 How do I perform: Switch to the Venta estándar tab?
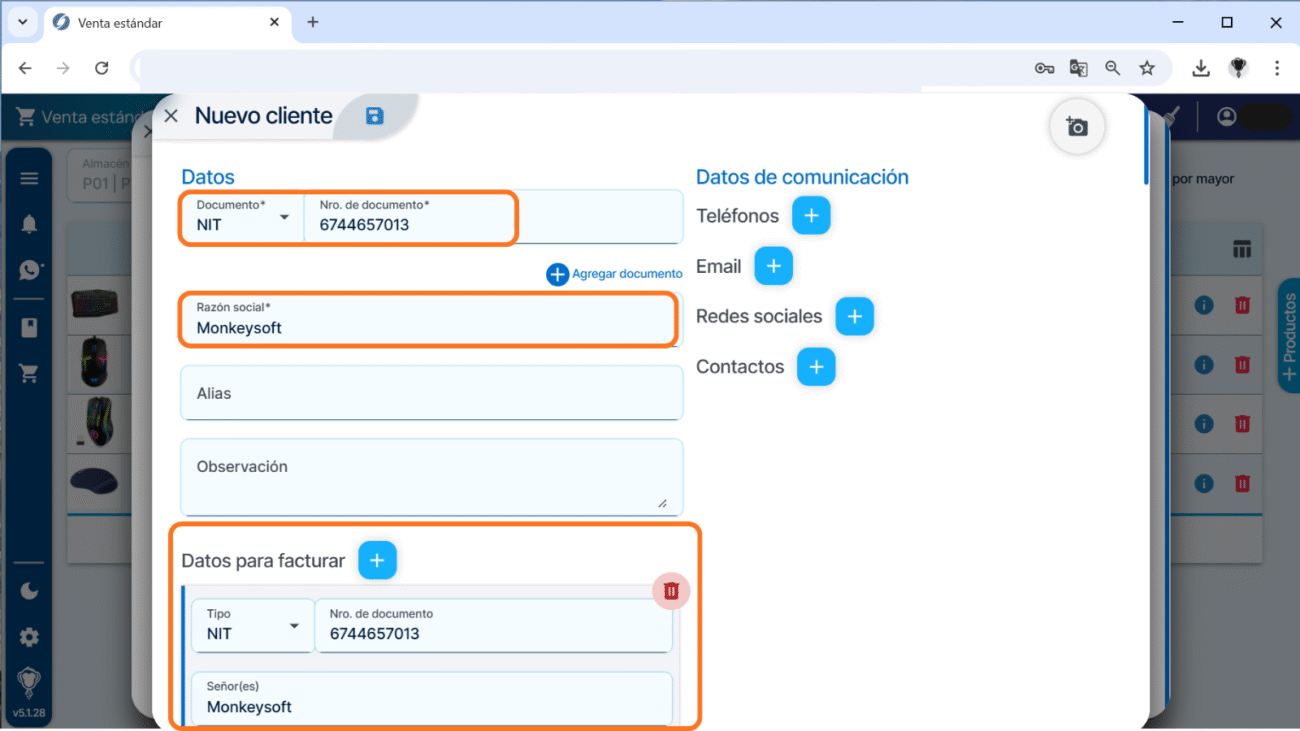click(160, 22)
